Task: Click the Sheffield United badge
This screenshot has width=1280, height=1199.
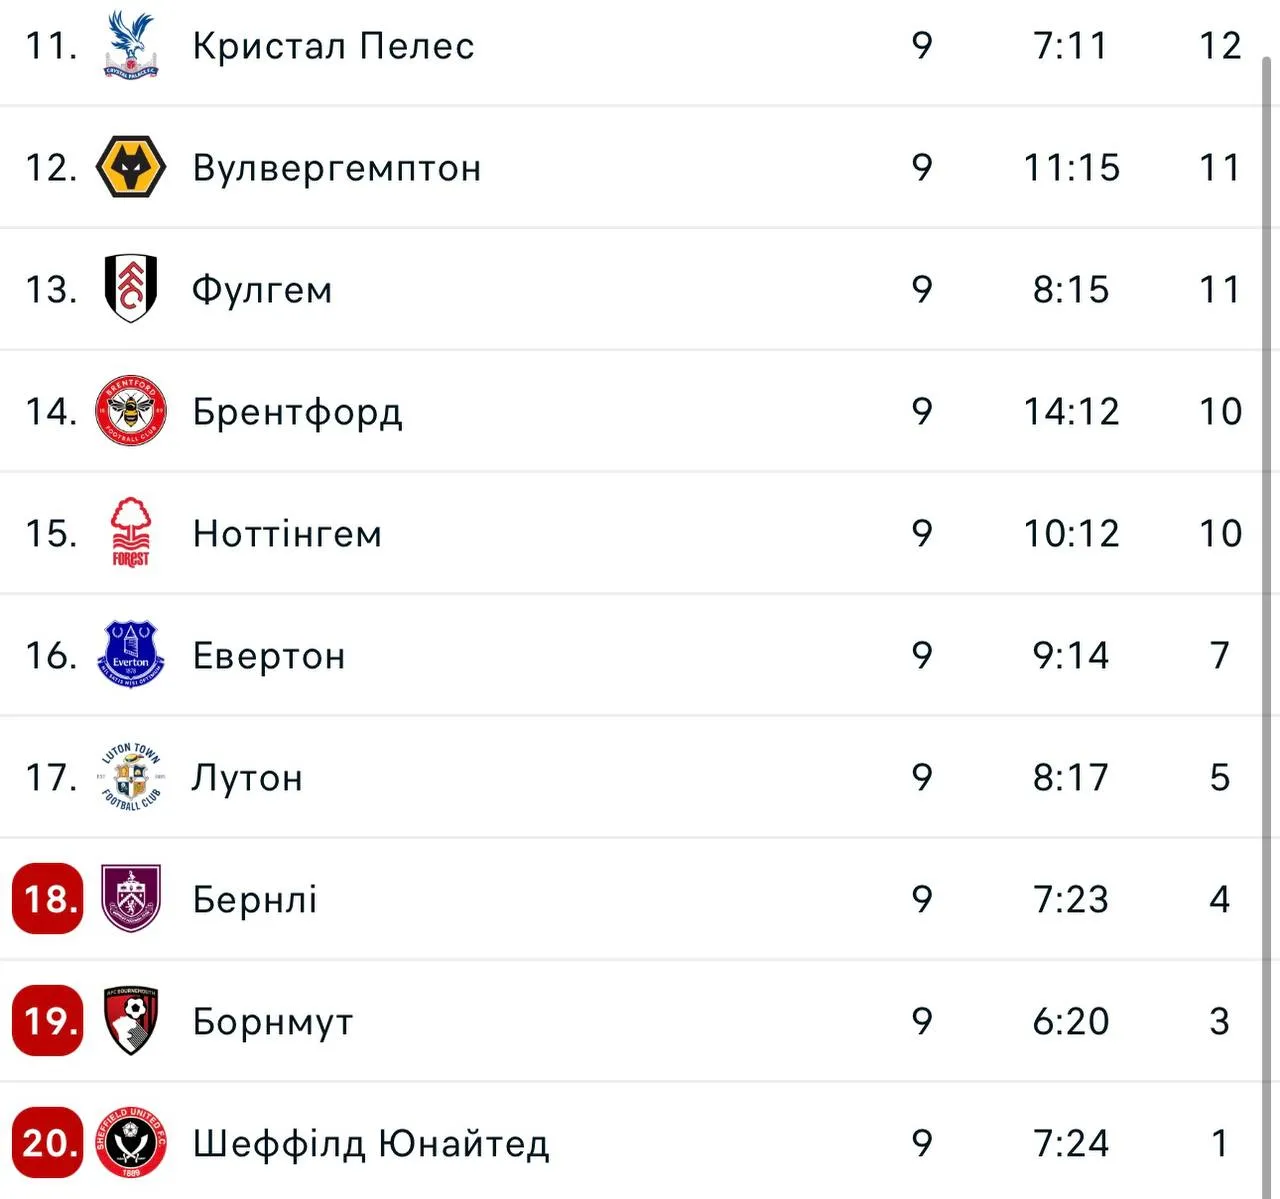Action: (130, 1142)
